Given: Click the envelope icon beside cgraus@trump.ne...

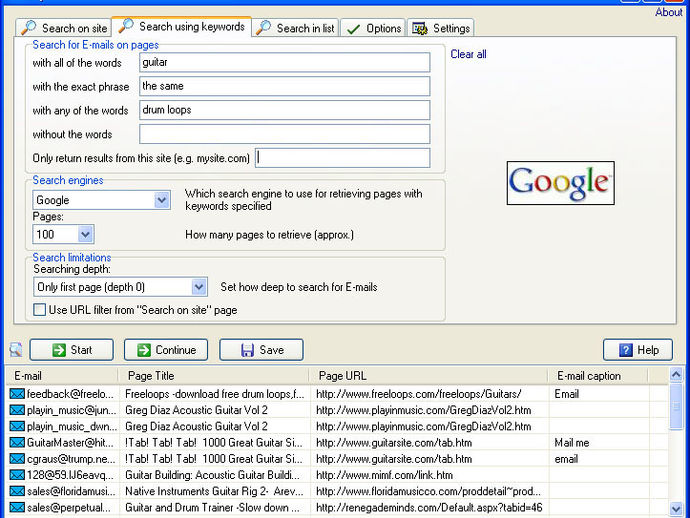Looking at the screenshot, I should tap(17, 459).
